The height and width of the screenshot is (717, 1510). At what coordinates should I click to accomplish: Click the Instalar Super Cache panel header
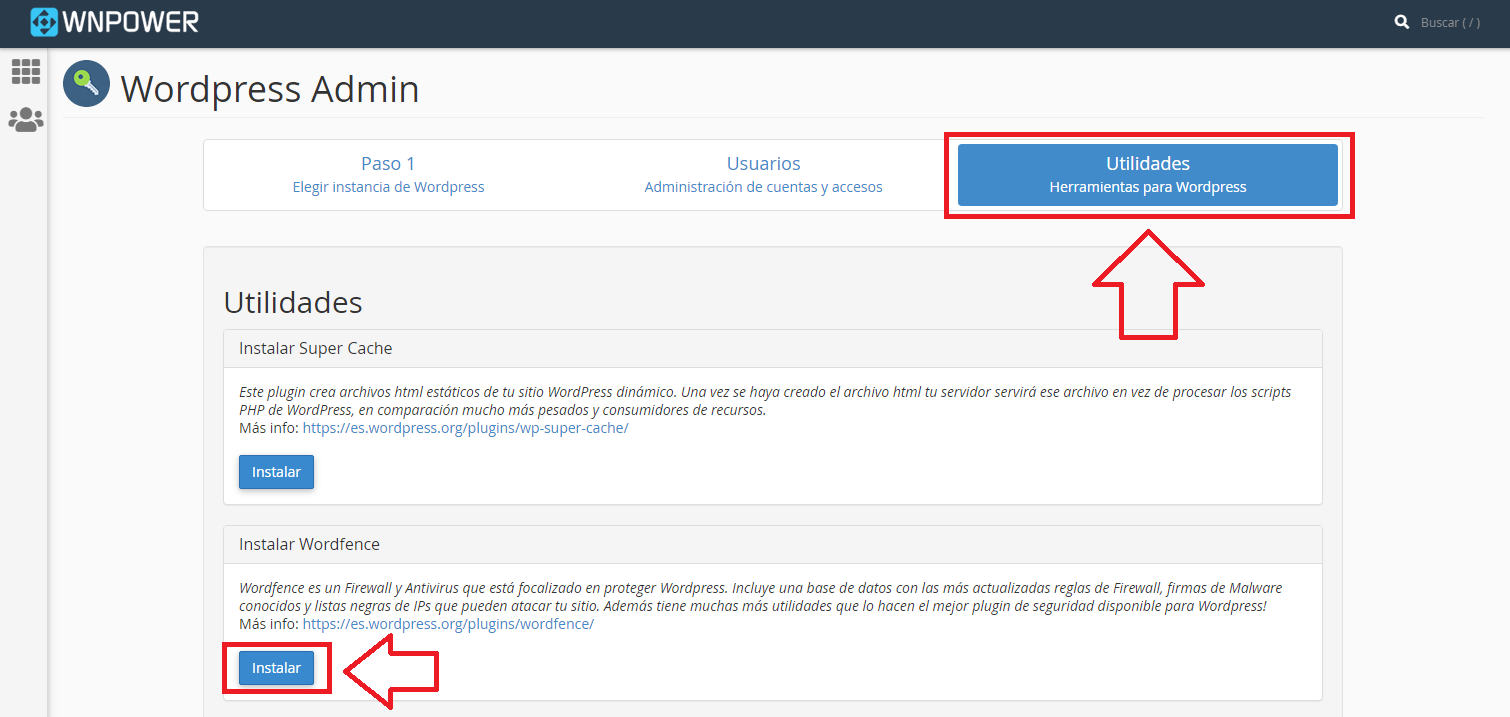[772, 349]
